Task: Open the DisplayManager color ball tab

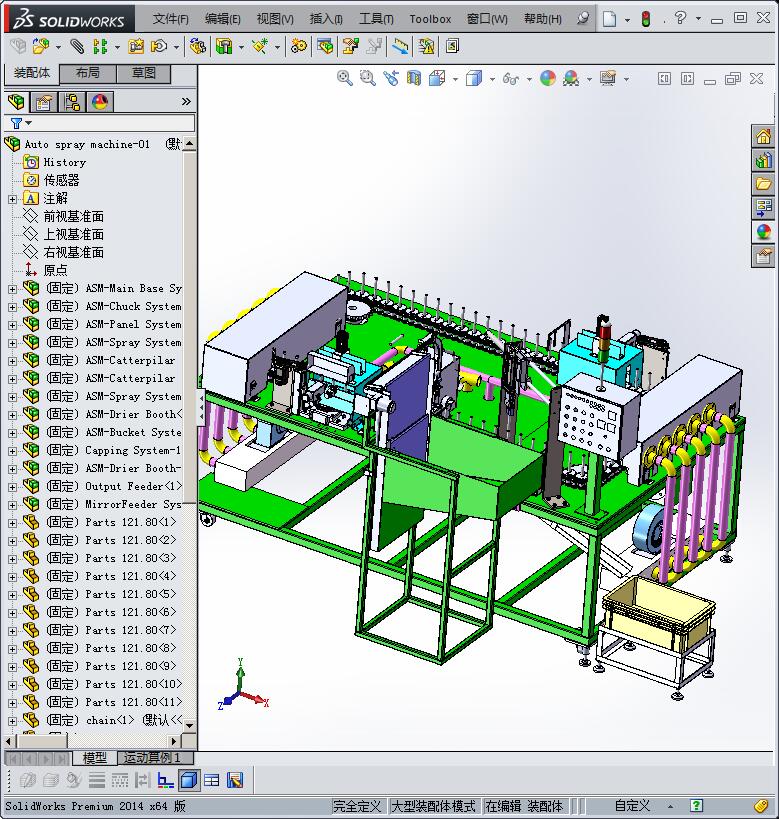Action: [x=100, y=101]
